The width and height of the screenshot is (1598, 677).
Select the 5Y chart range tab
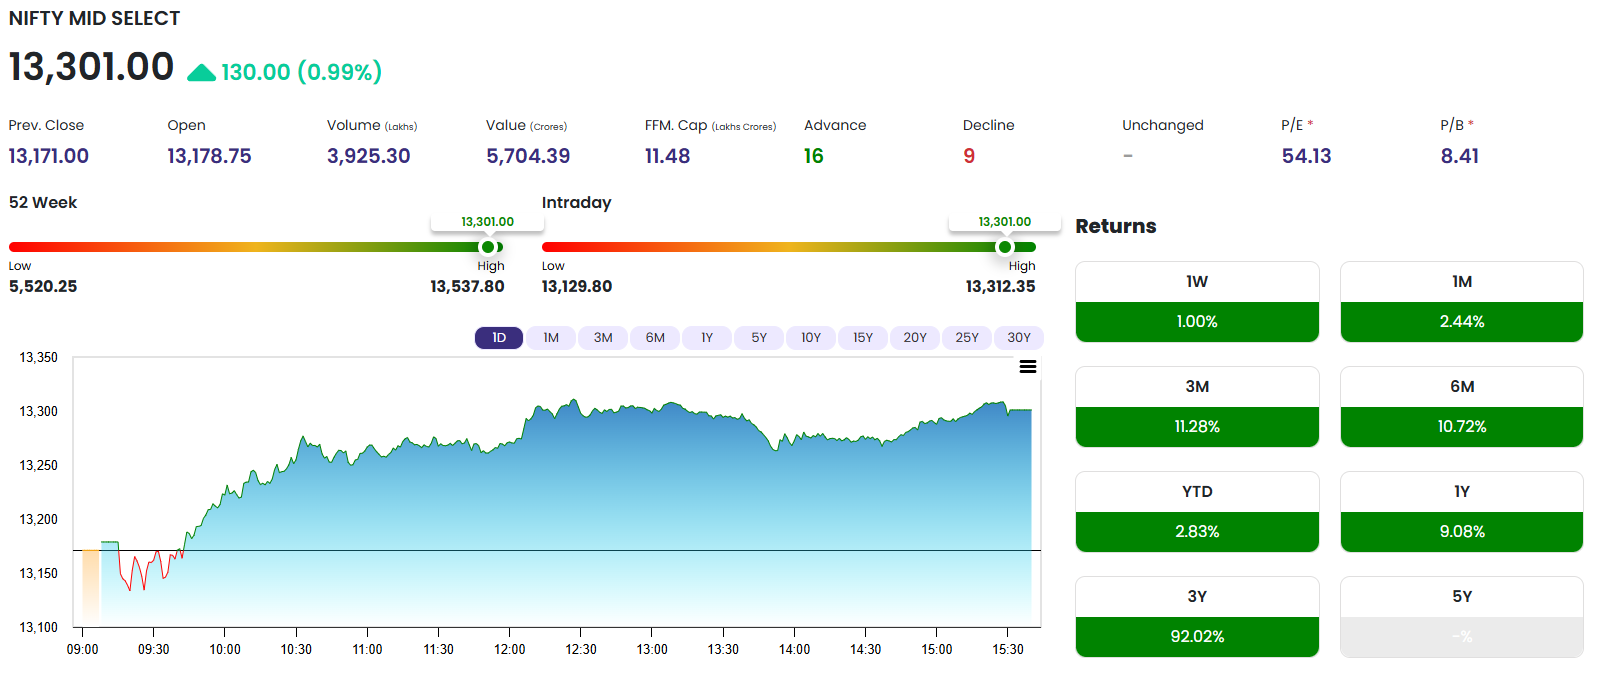tap(759, 338)
